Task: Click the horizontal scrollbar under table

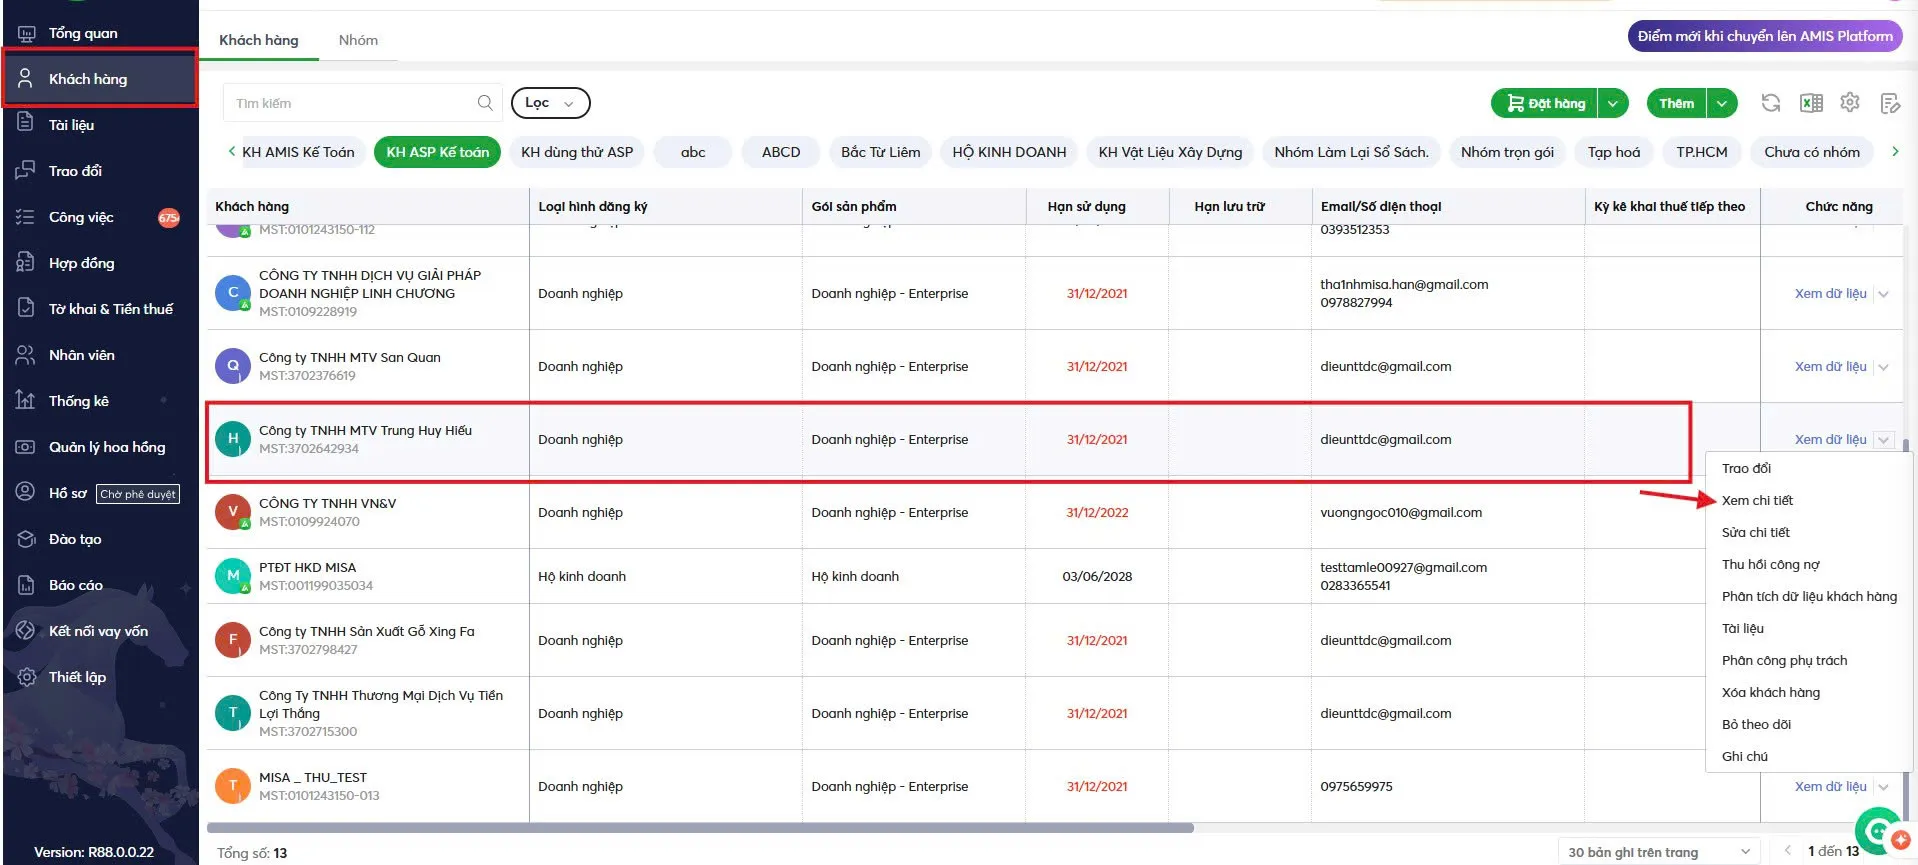Action: [x=700, y=828]
